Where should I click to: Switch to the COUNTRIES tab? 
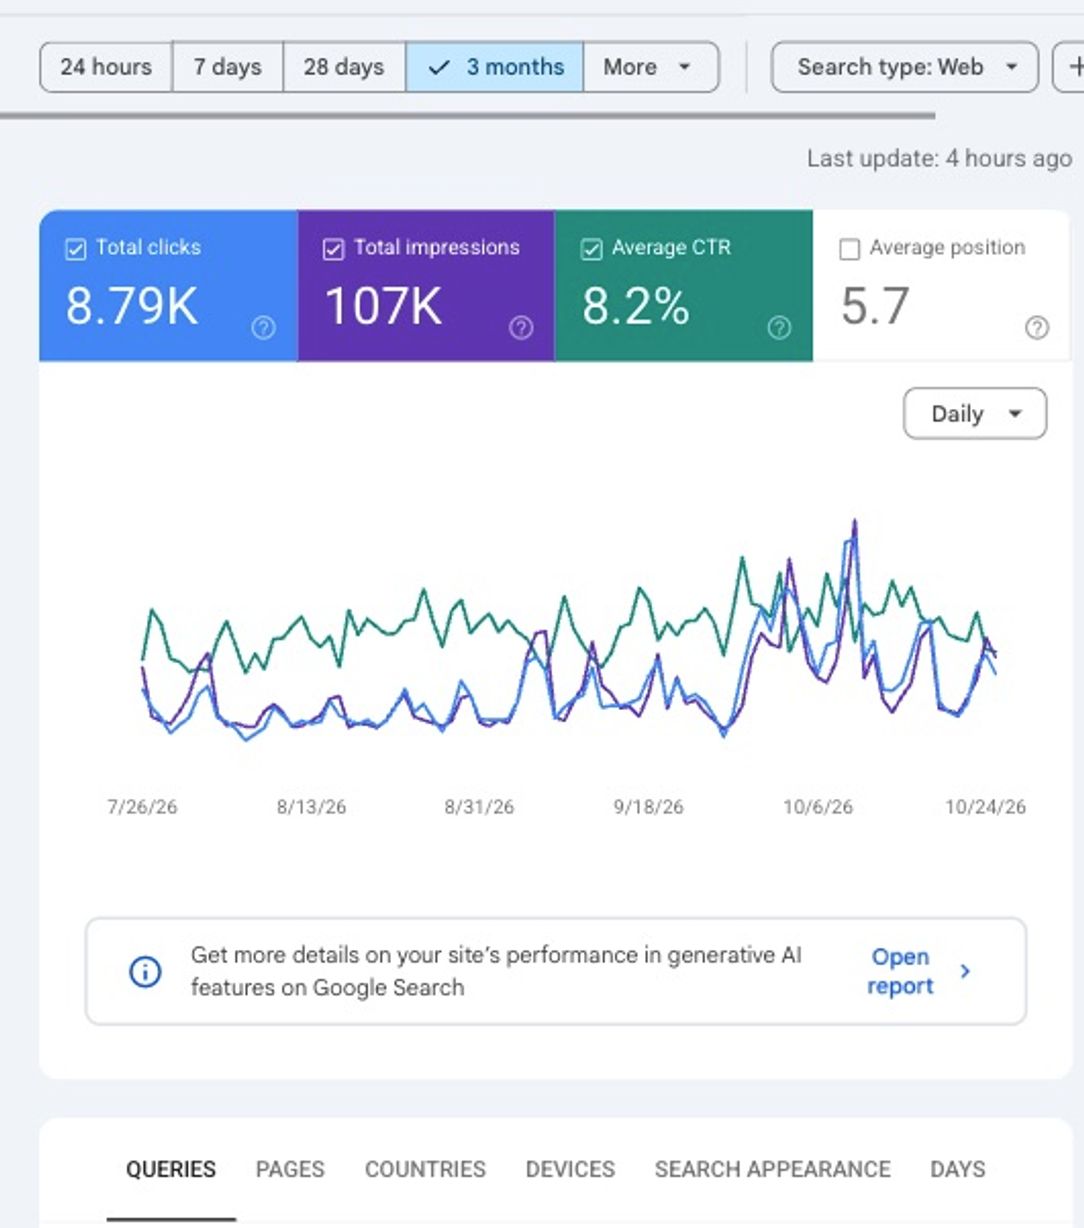pos(425,1169)
